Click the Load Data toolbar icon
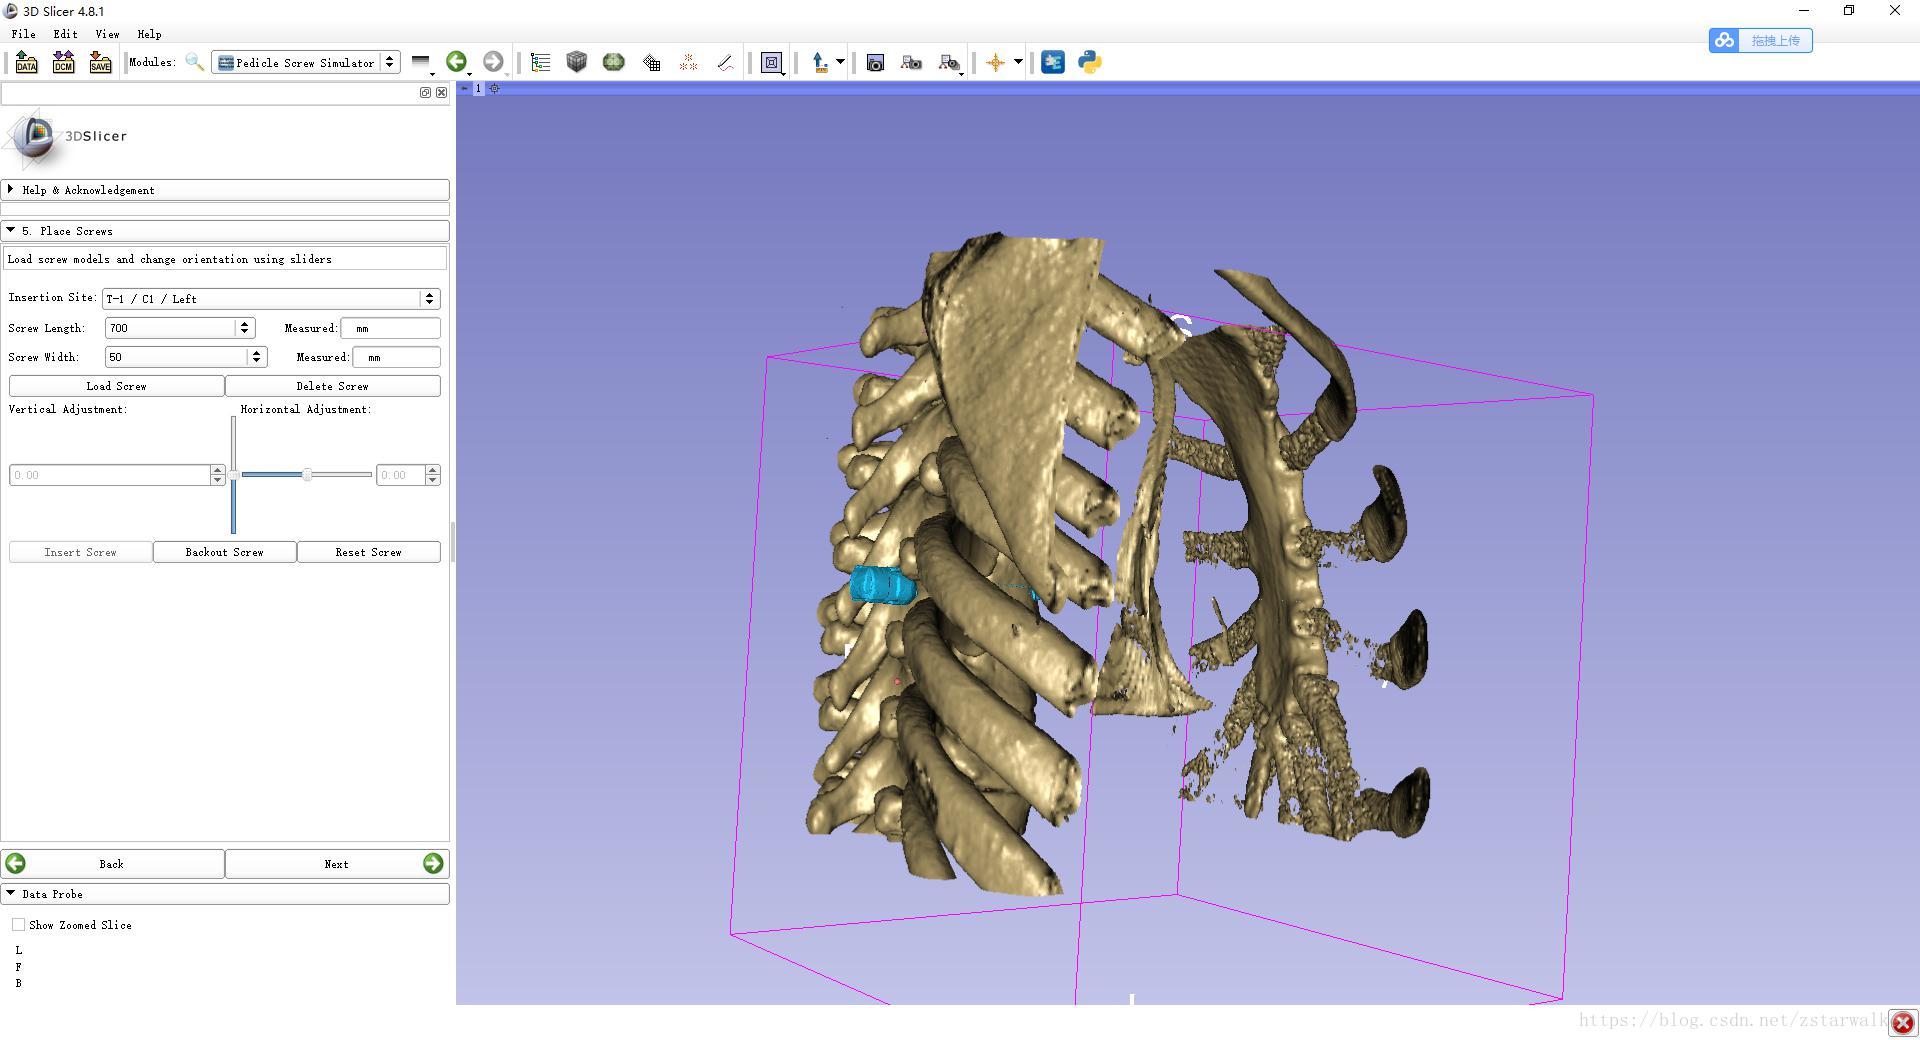 [x=26, y=62]
